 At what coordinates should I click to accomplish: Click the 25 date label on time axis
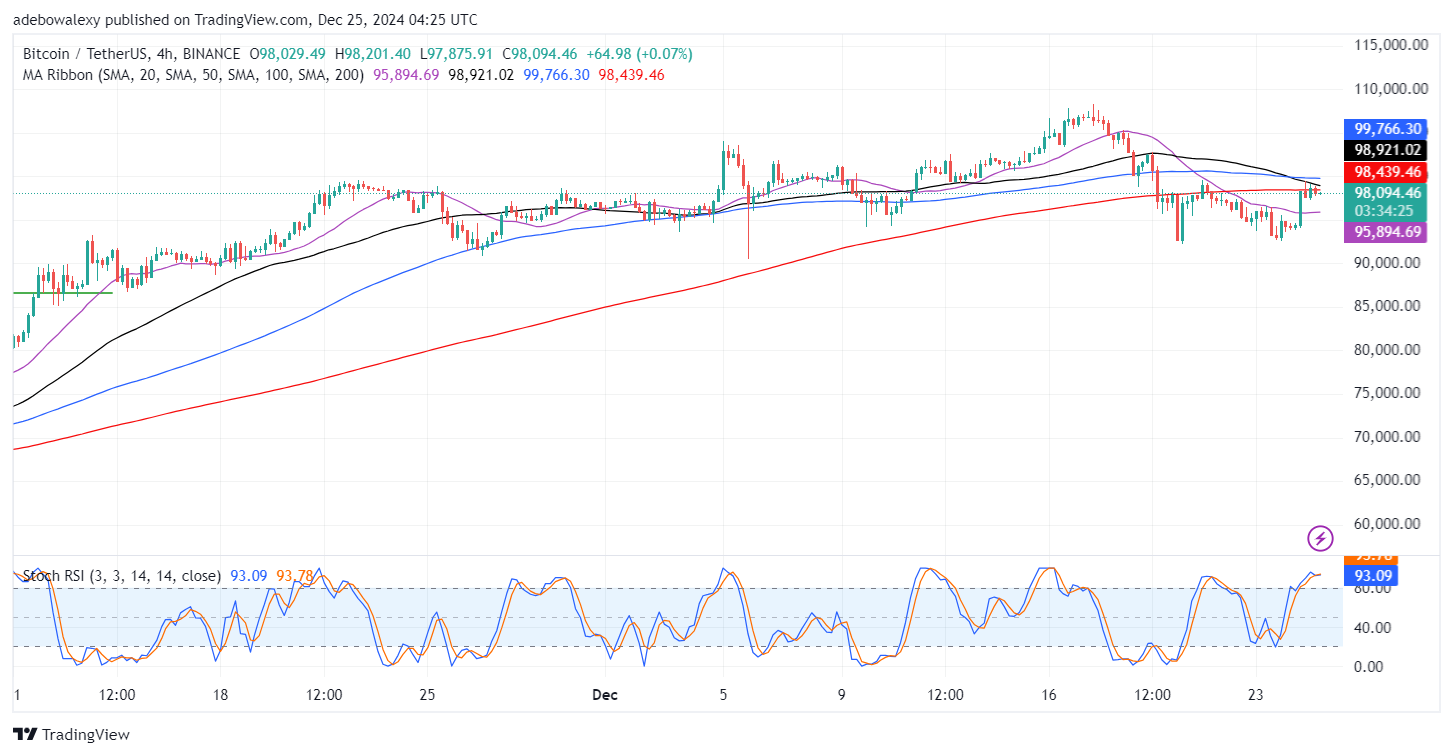coord(427,695)
